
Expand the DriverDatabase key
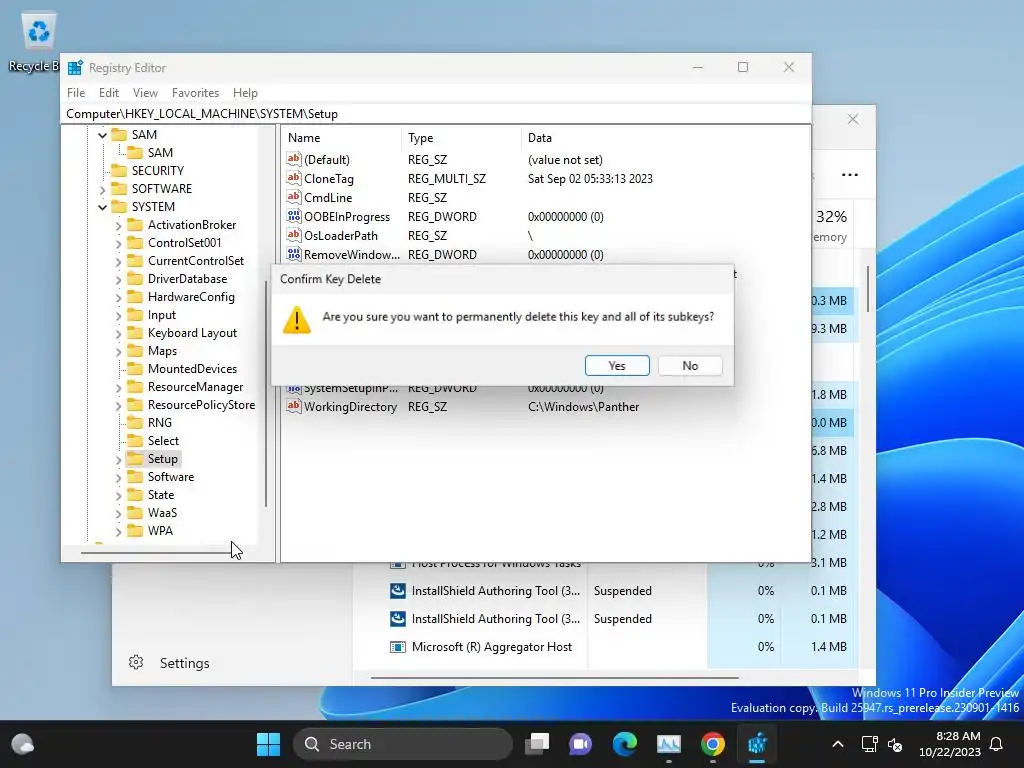click(x=118, y=280)
